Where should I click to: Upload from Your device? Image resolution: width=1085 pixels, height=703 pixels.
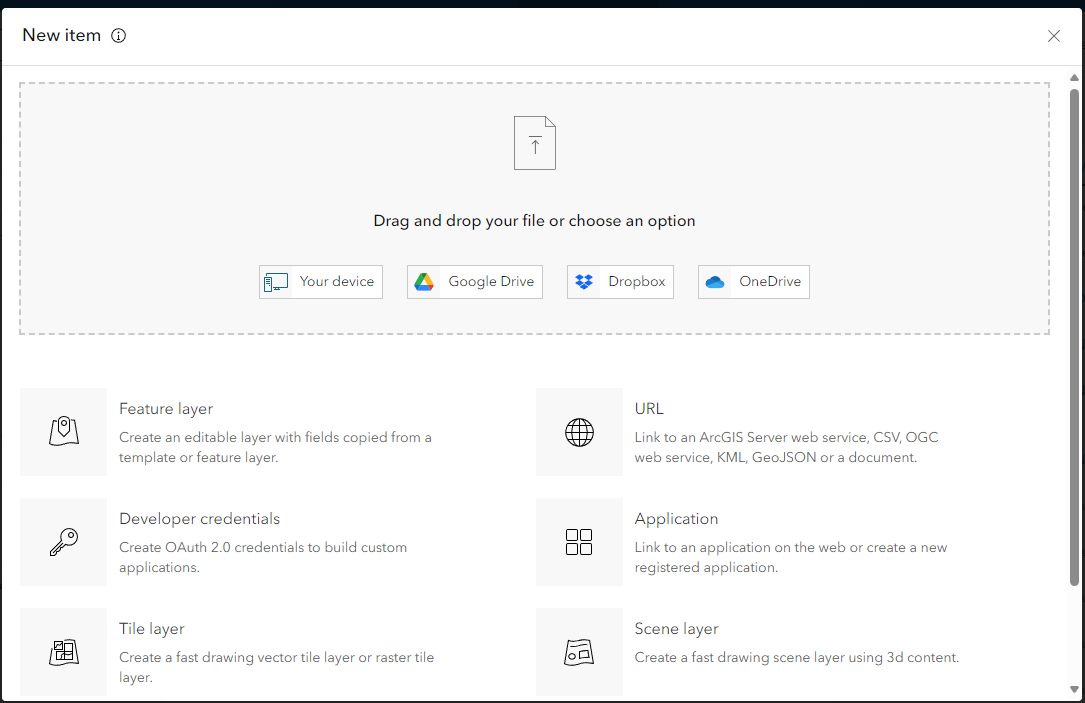(x=321, y=282)
